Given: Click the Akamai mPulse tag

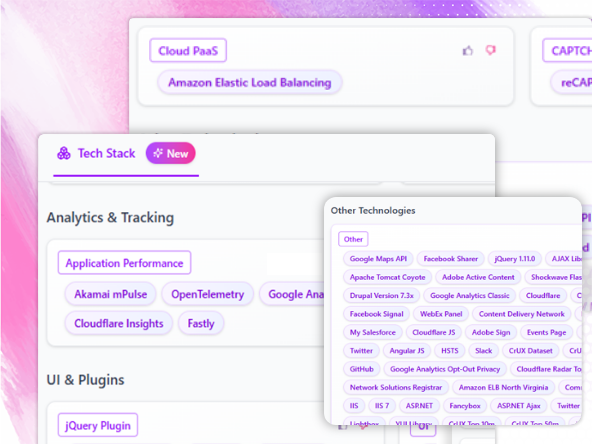Looking at the screenshot, I should pos(110,294).
